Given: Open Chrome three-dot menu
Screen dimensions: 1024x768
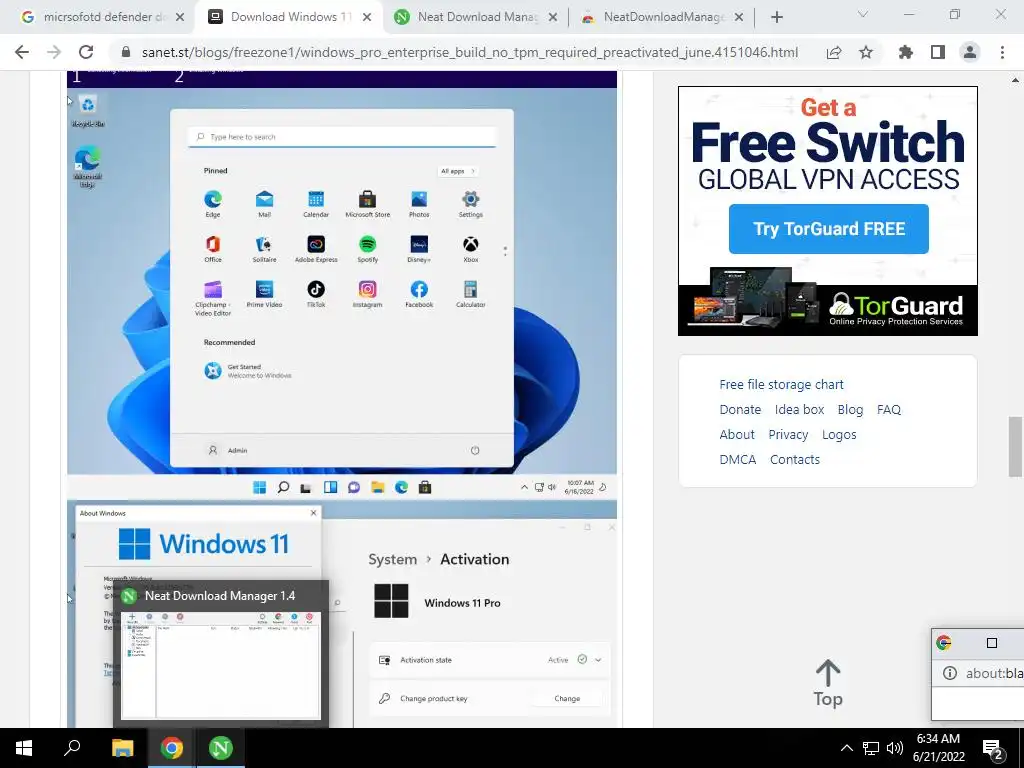Looking at the screenshot, I should tap(1002, 52).
